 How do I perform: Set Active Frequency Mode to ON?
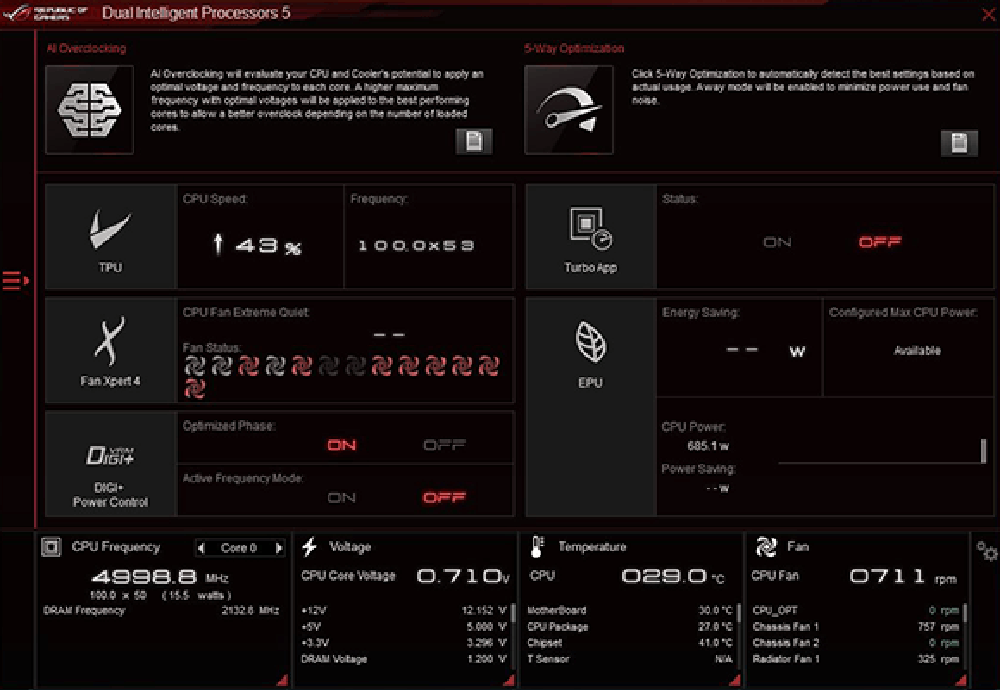coord(341,497)
